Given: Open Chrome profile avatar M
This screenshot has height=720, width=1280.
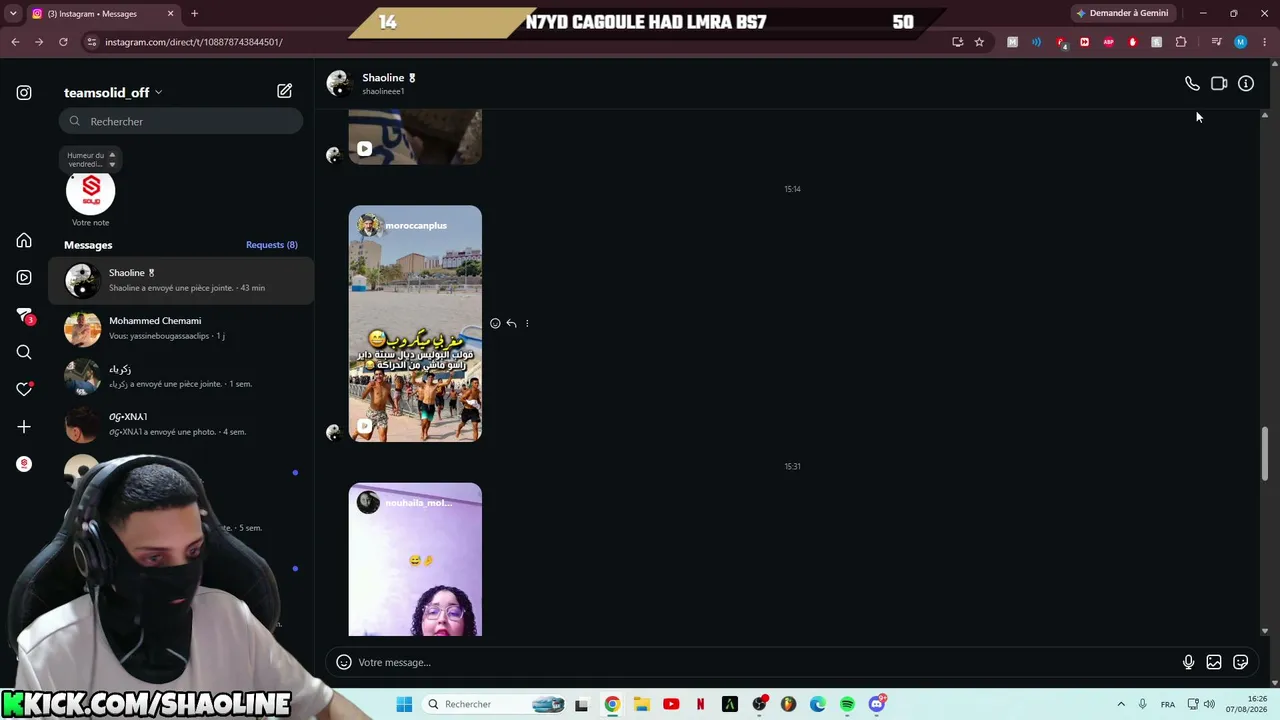Looking at the screenshot, I should point(1240,42).
